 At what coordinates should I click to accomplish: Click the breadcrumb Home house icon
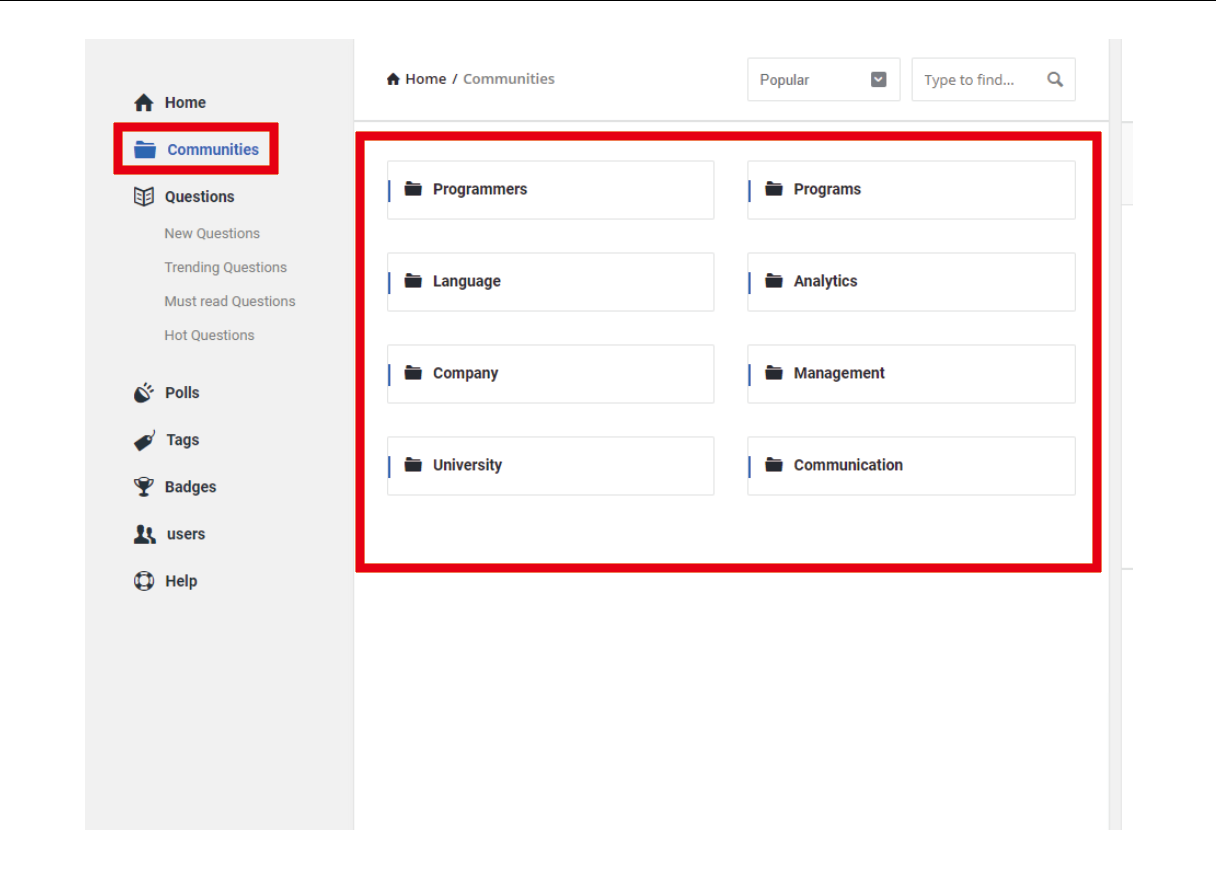[x=394, y=79]
